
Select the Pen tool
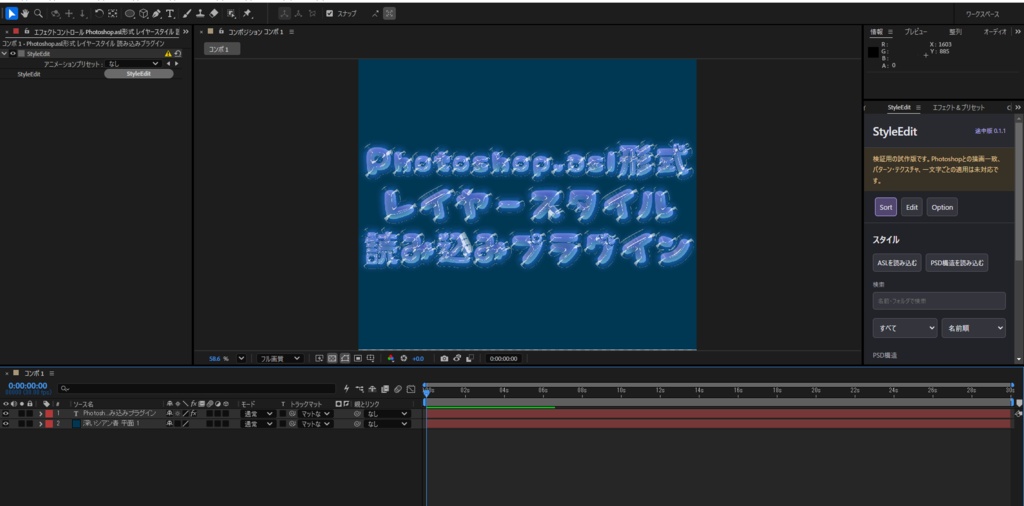point(156,13)
